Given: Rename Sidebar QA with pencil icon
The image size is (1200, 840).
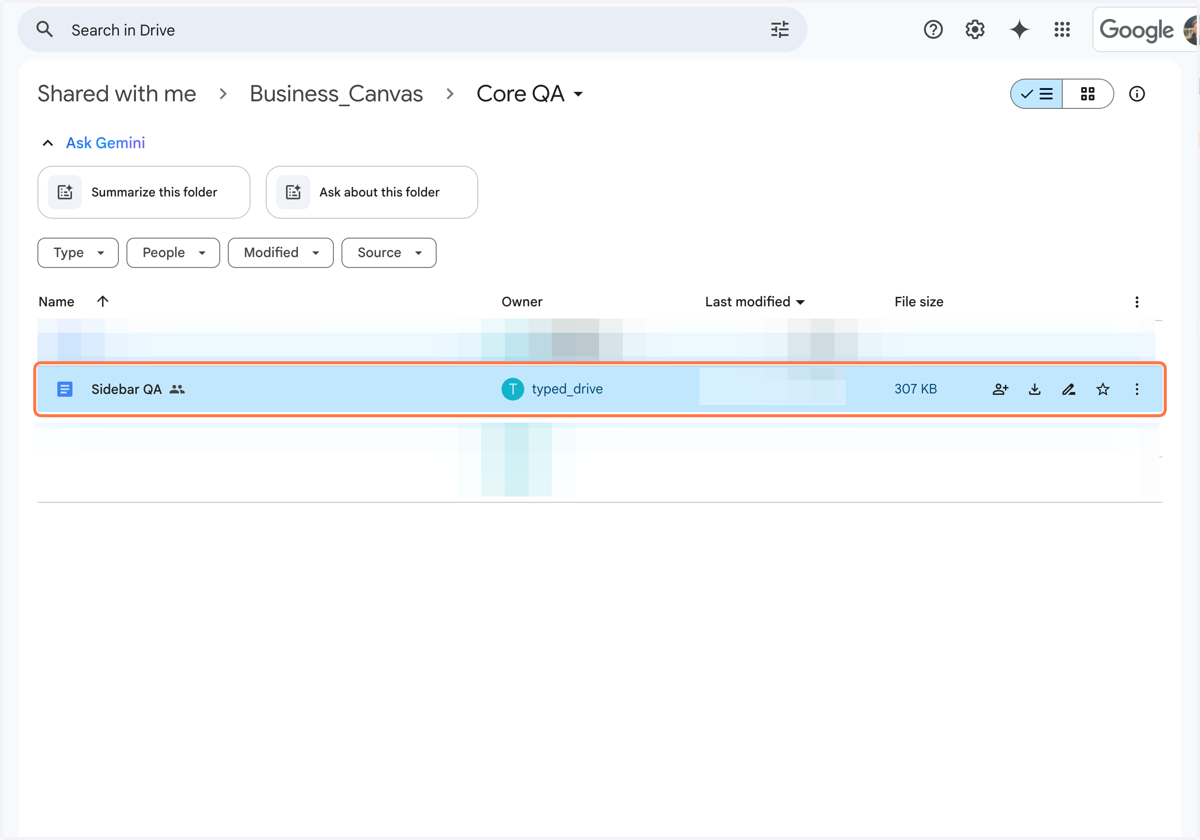Looking at the screenshot, I should coord(1069,389).
